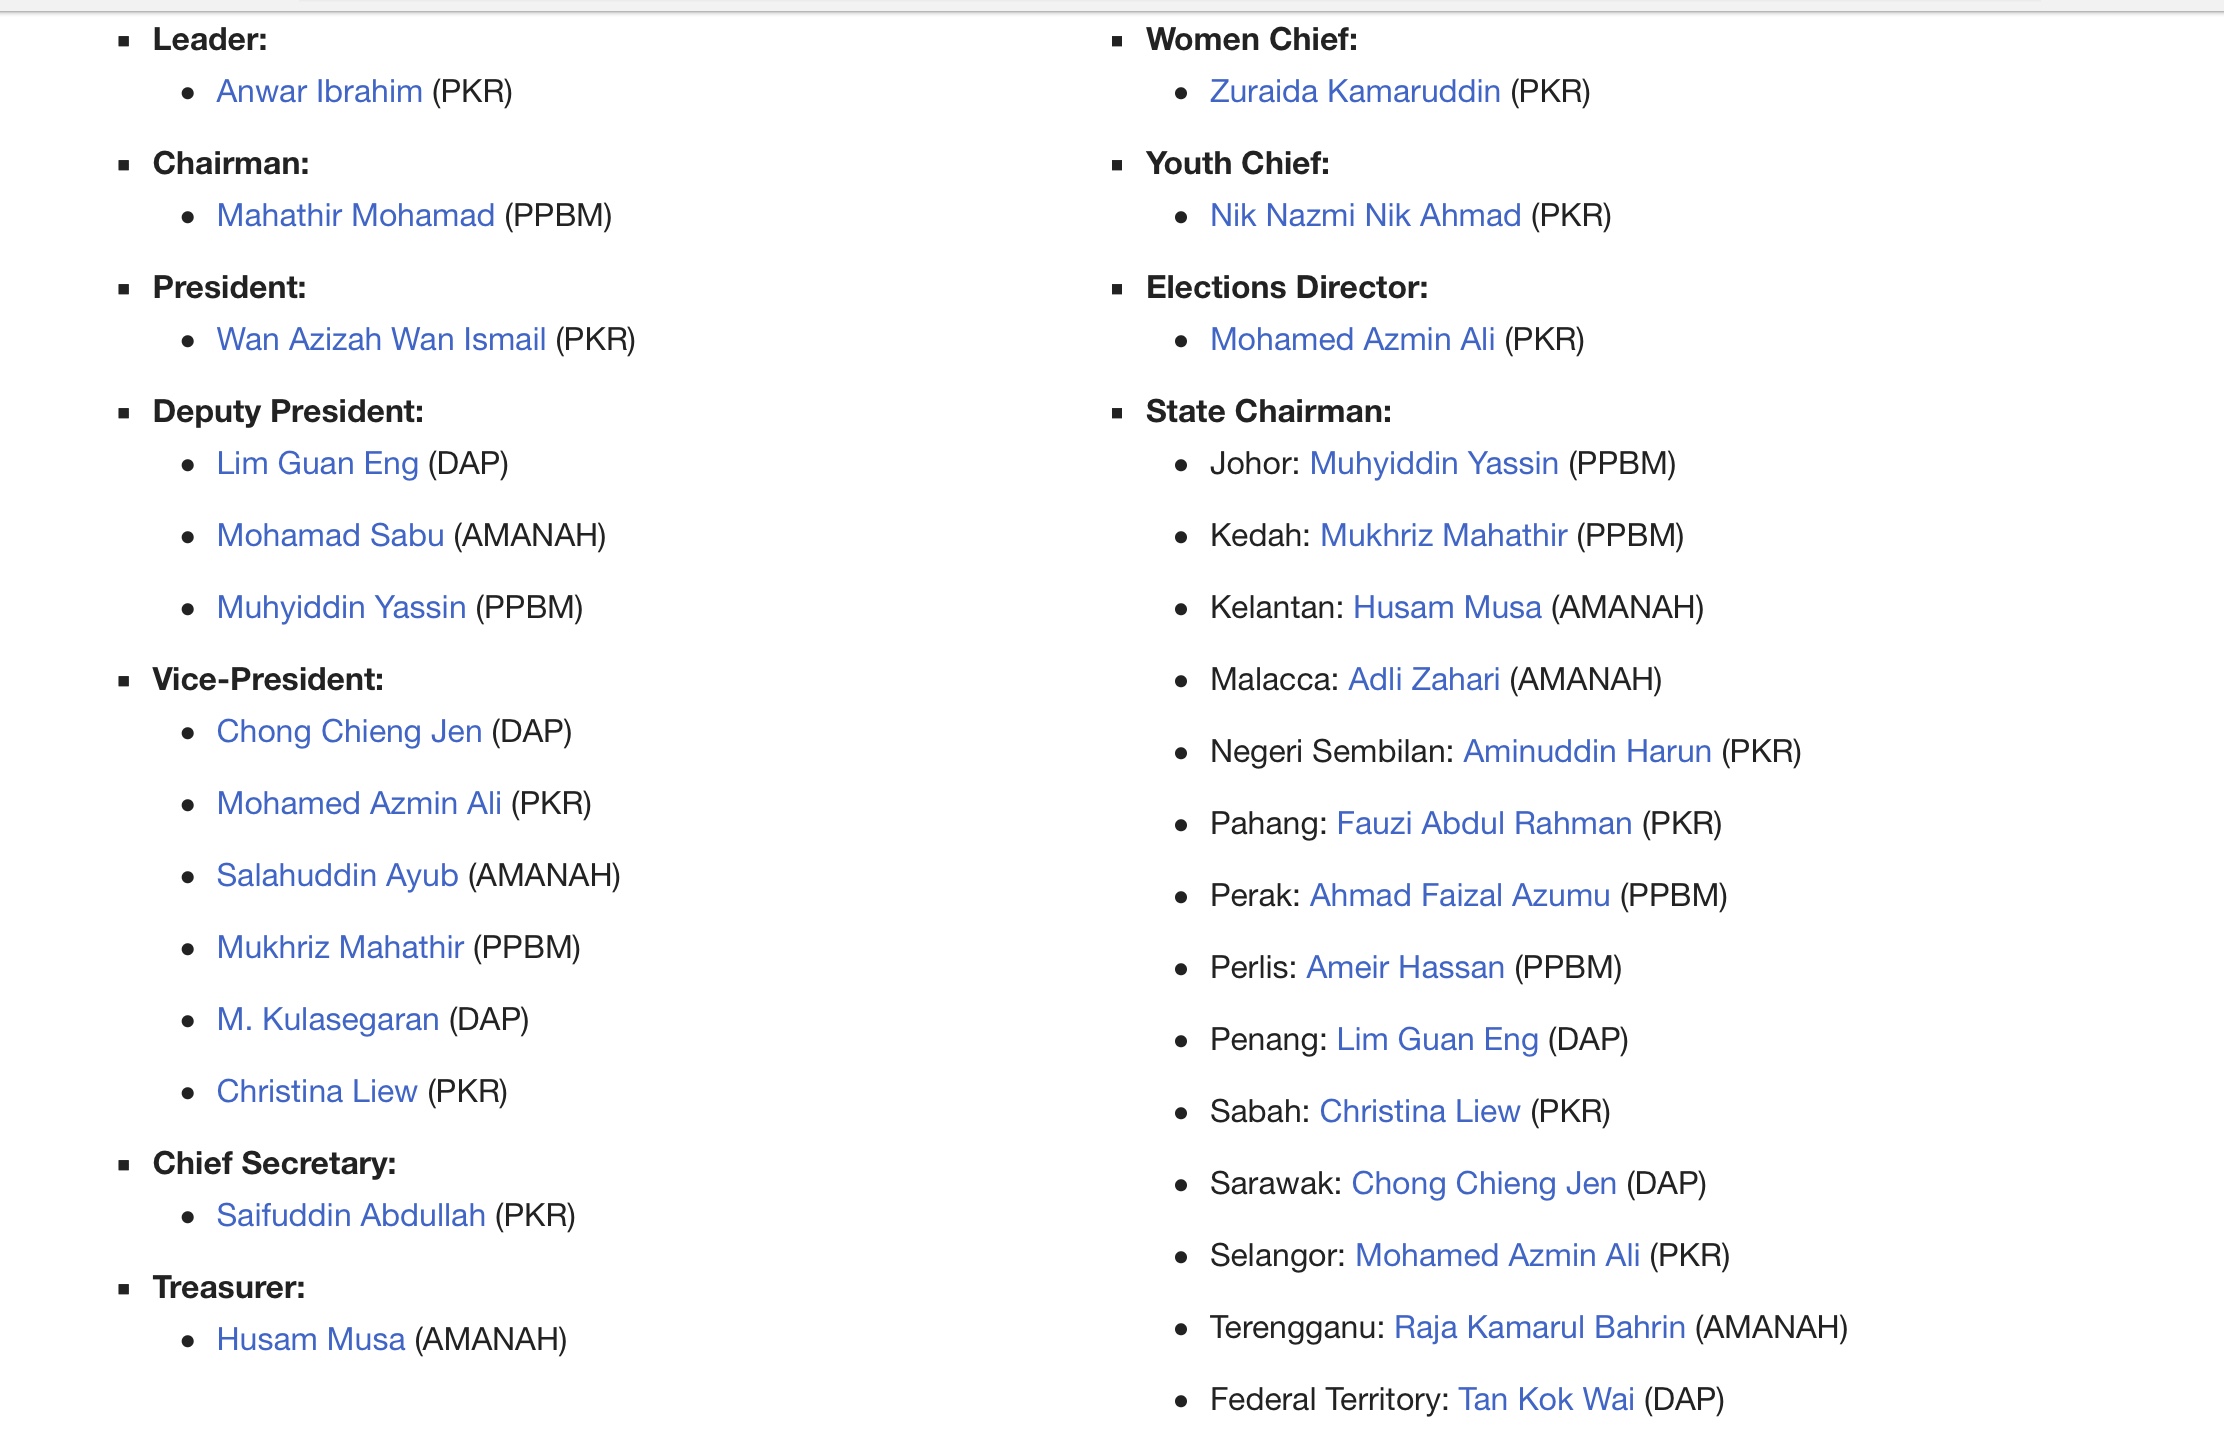Select the 'Youth Chief:' heading text
Screen dimensions: 2224x1450
pos(1238,163)
